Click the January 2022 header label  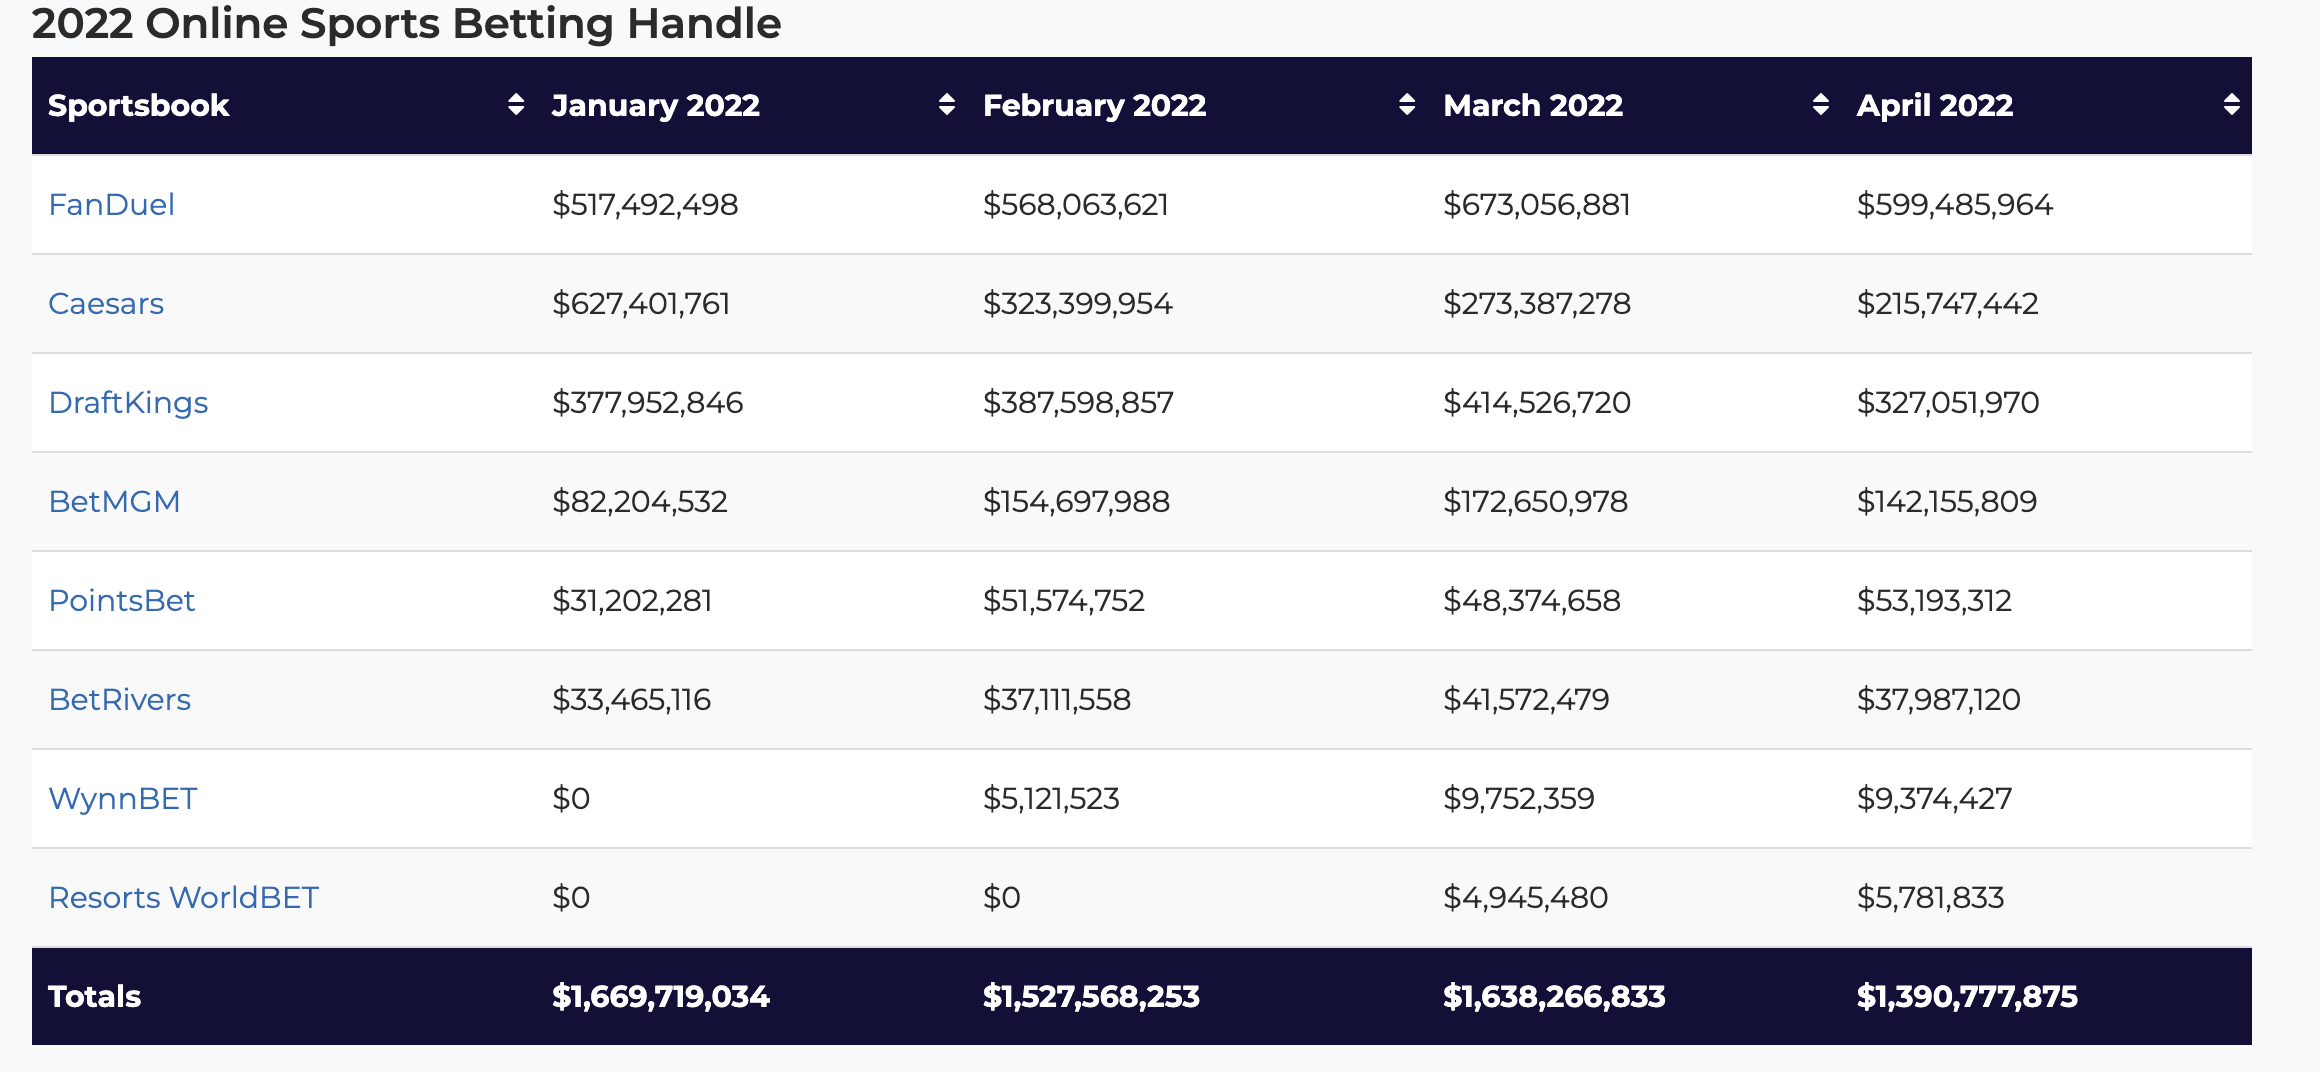(655, 106)
